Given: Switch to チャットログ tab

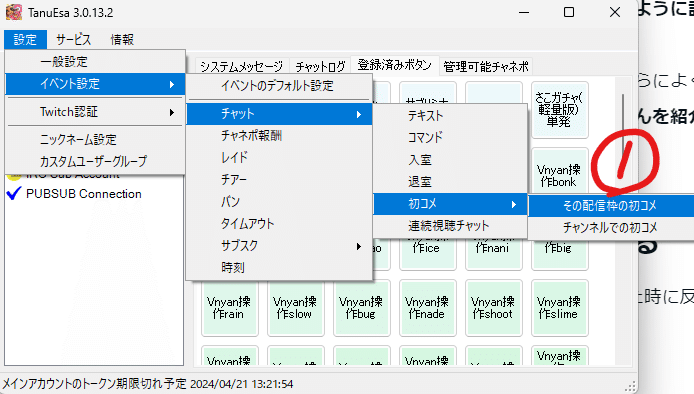Looking at the screenshot, I should click(320, 66).
